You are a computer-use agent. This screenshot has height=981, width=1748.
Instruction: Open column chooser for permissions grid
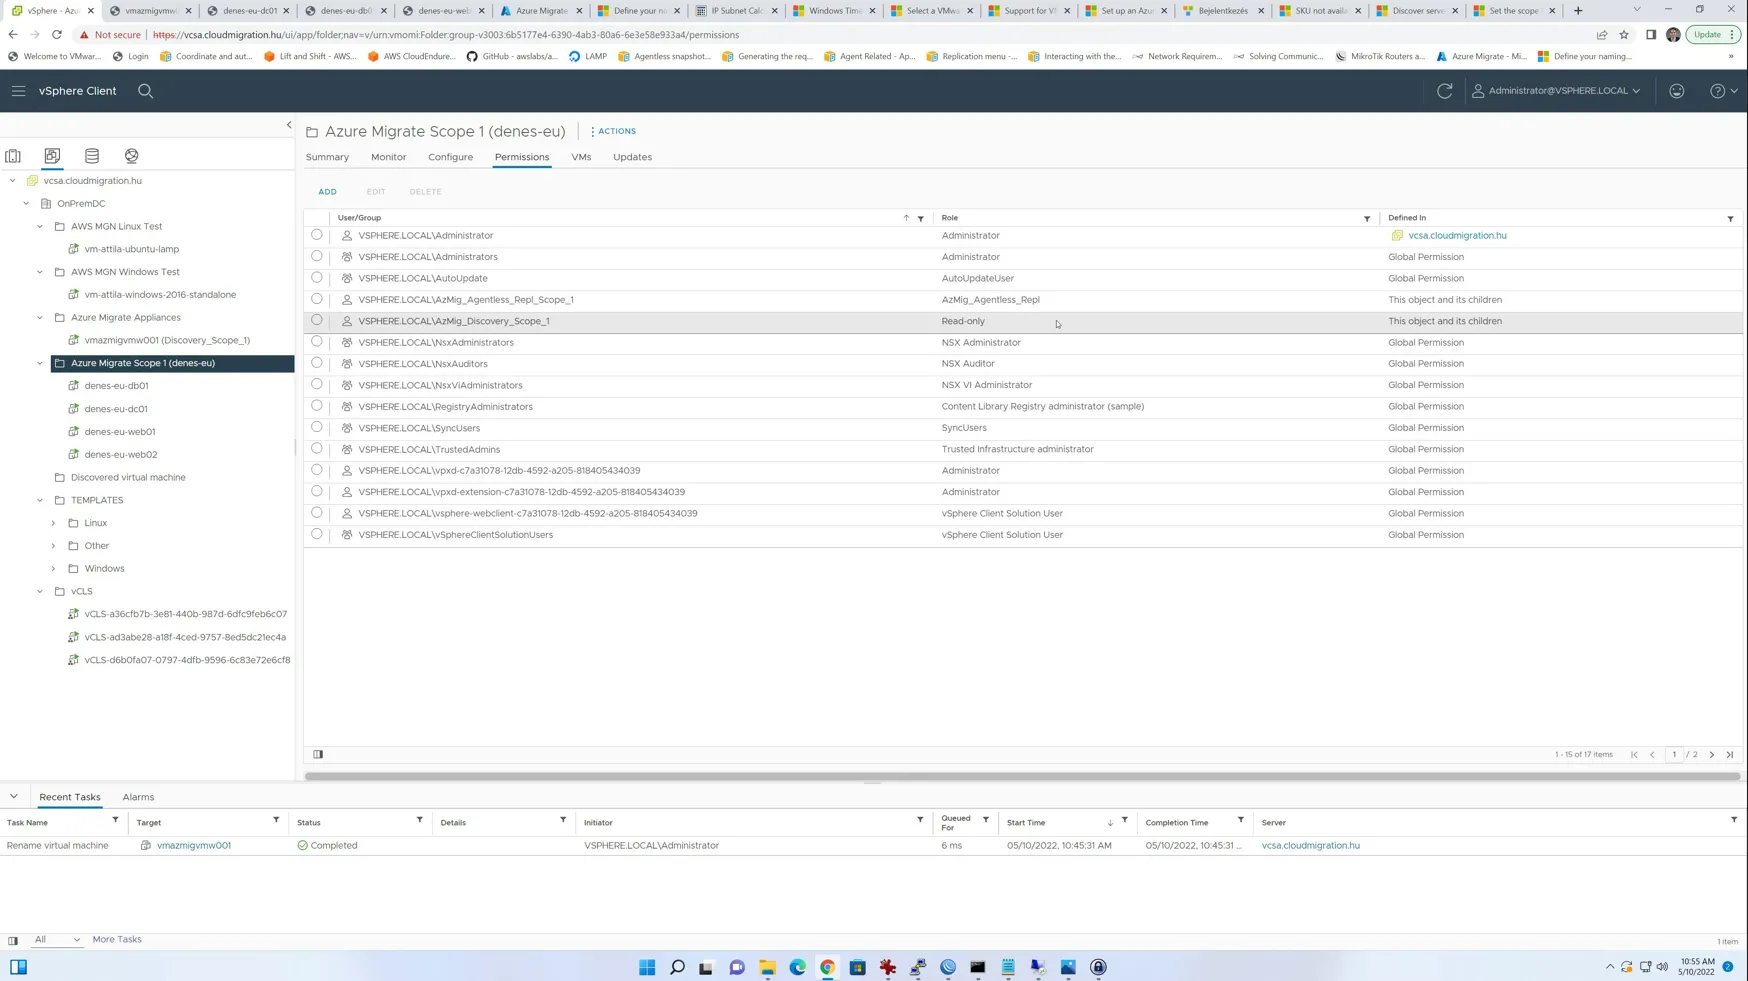(318, 754)
